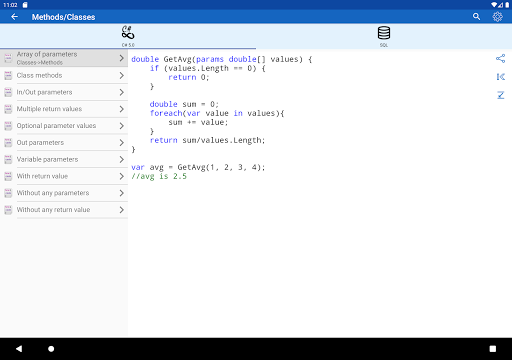Open the Android recent apps button
The height and width of the screenshot is (360, 512).
coord(493,349)
